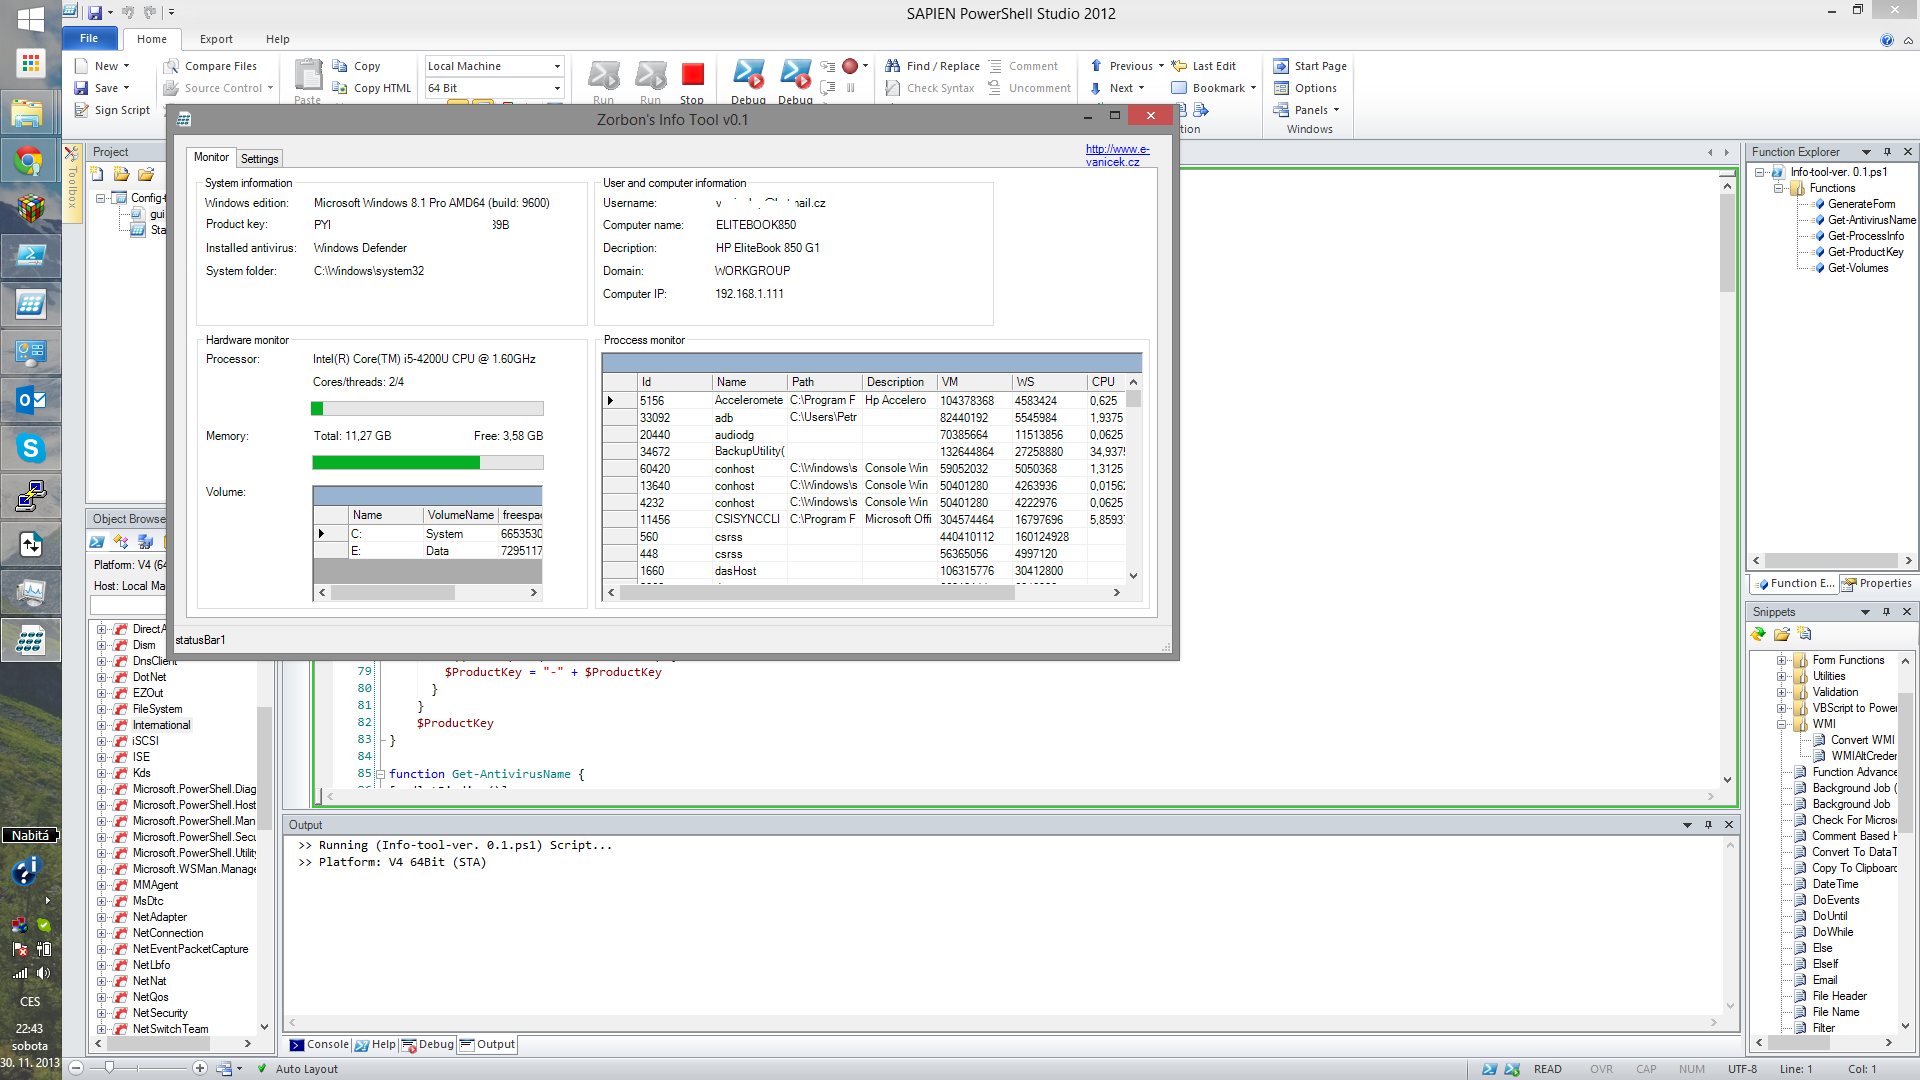Open the New dropdown arrow
1920x1080 pixels.
(x=126, y=66)
